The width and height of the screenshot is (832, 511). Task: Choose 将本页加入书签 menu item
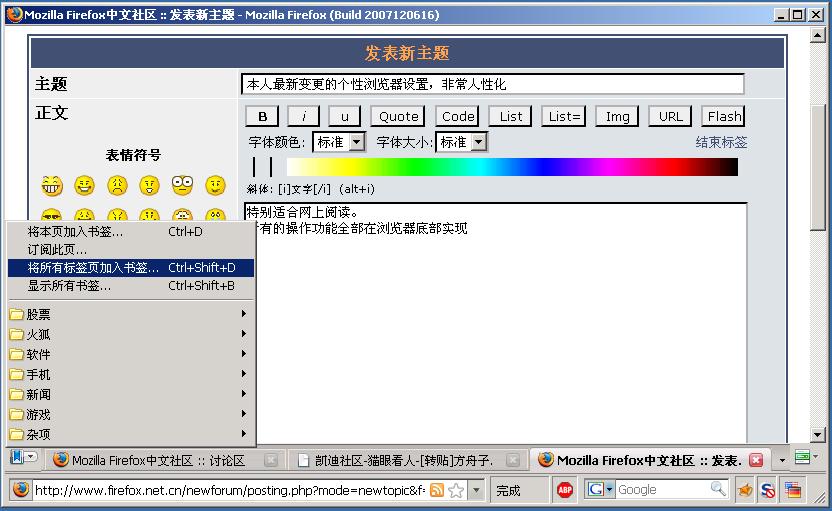131,232
